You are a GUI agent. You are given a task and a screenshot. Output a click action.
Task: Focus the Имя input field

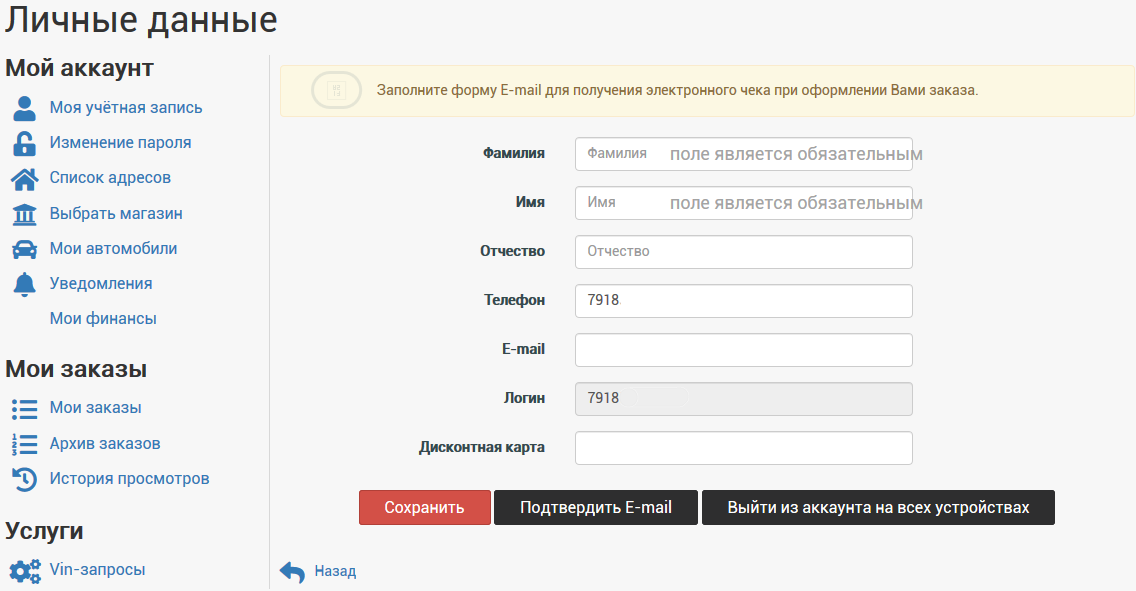[743, 203]
